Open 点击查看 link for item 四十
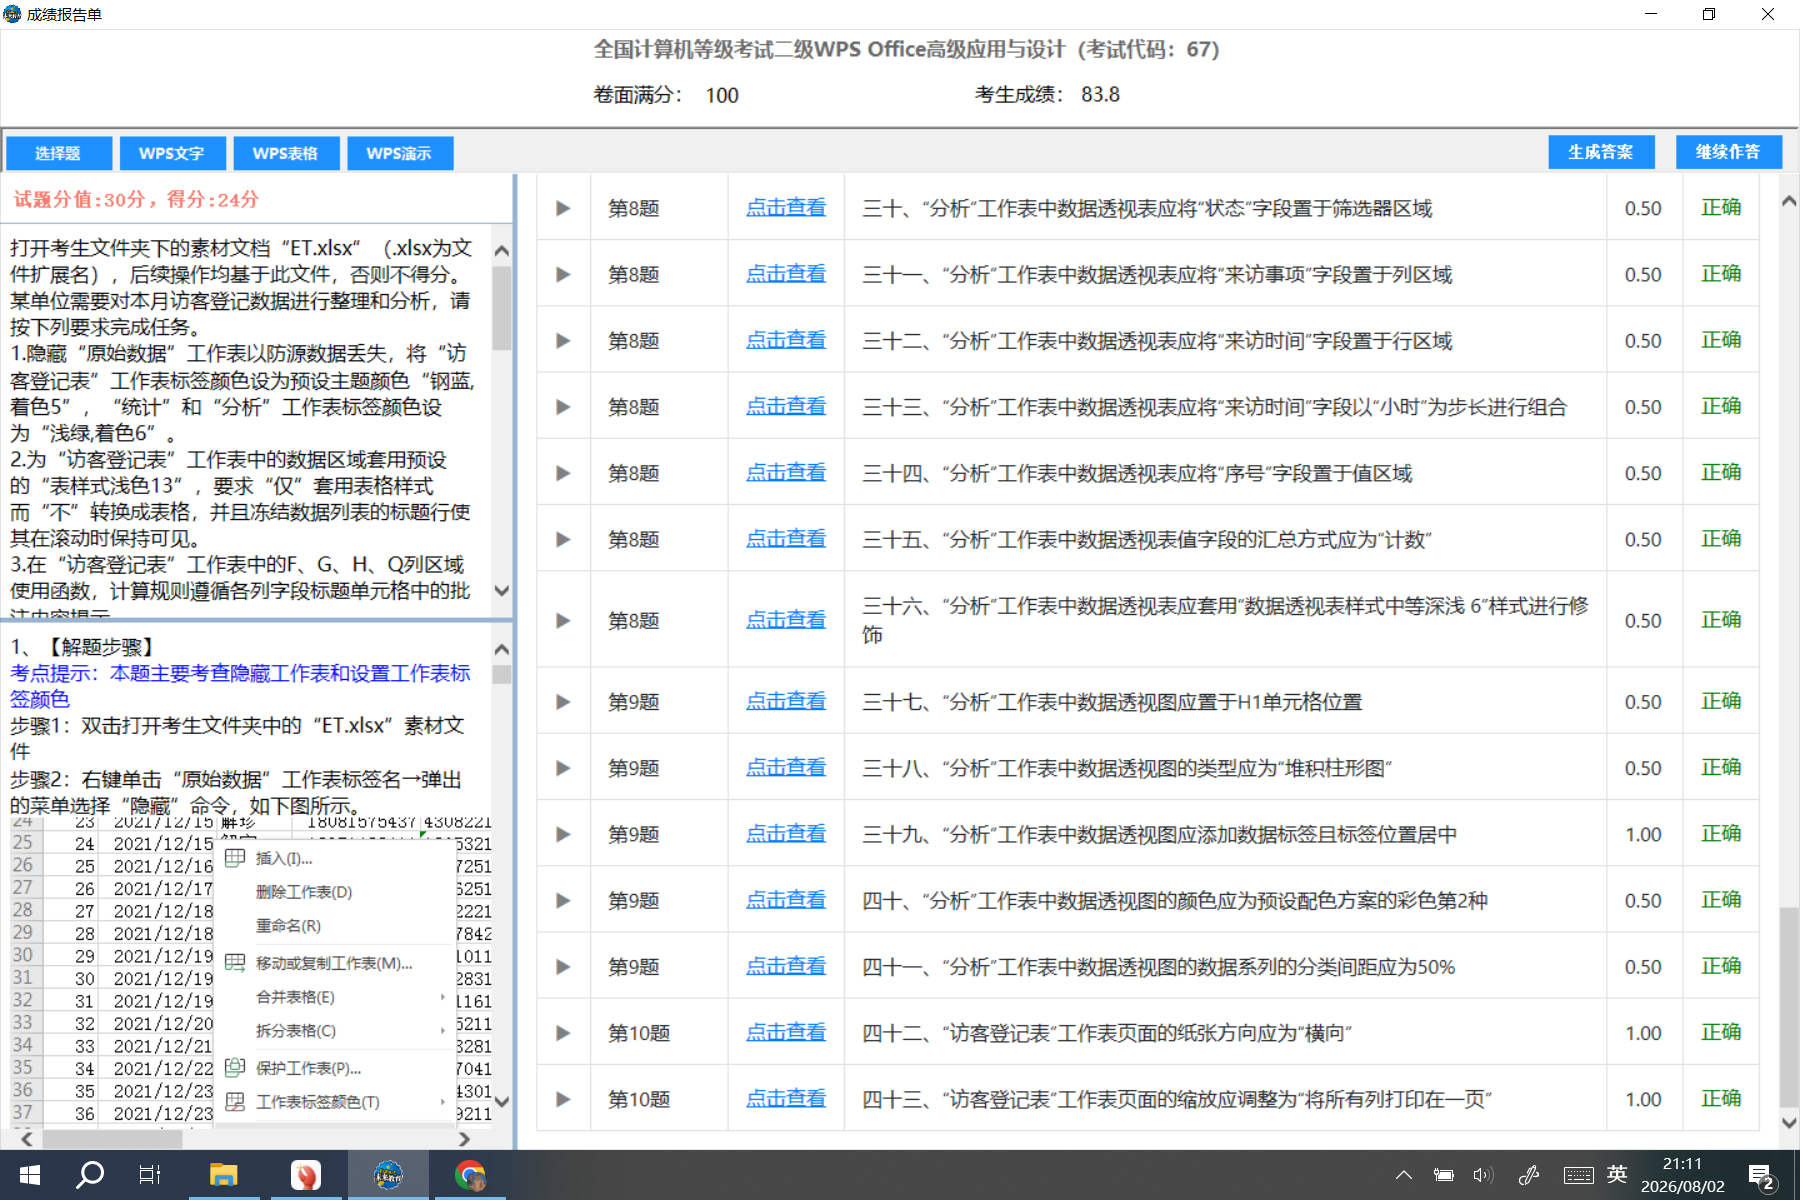 pos(786,900)
